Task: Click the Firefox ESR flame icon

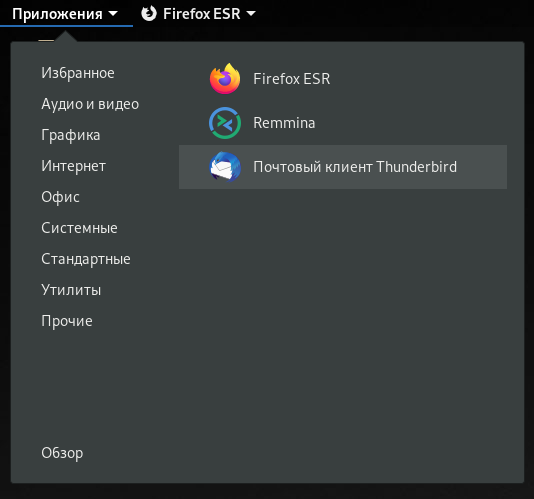Action: (225, 79)
